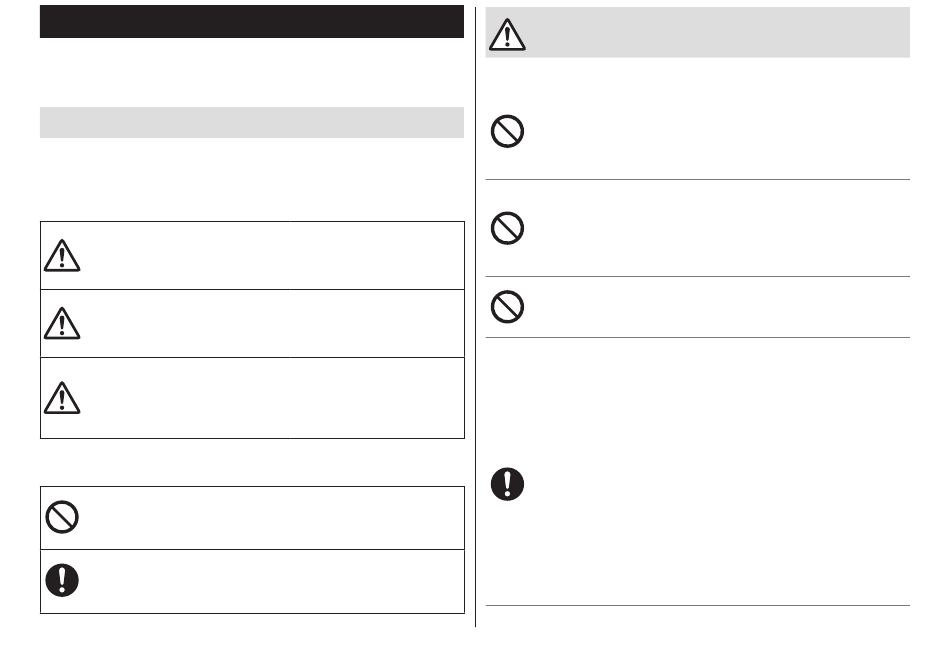The width and height of the screenshot is (950, 656).
Task: Click the empty right cell of the bottom warning row
Action: click(377, 398)
